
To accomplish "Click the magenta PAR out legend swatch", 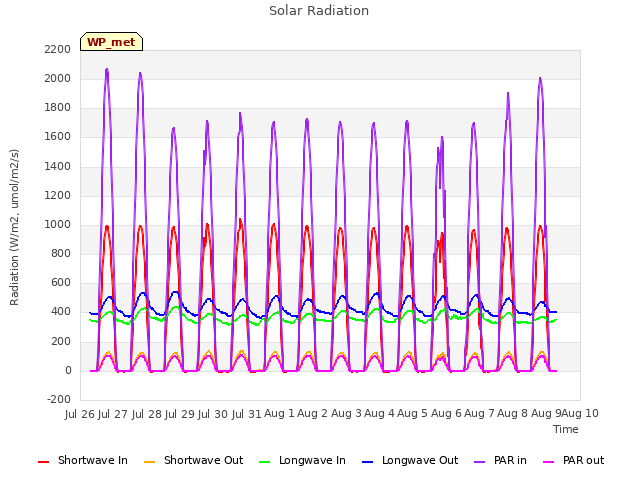I will 549,462.
